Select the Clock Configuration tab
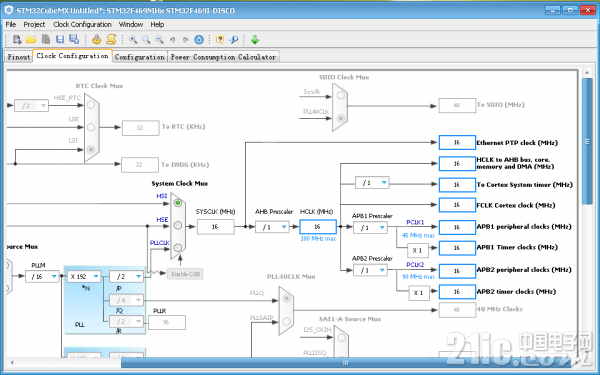The height and width of the screenshot is (375, 600). tap(73, 56)
